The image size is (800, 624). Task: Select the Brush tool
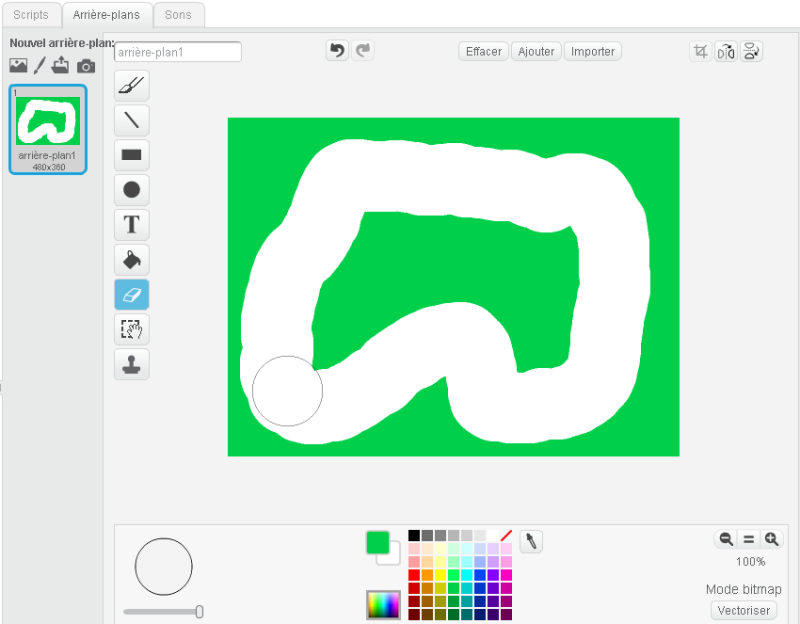click(x=131, y=86)
